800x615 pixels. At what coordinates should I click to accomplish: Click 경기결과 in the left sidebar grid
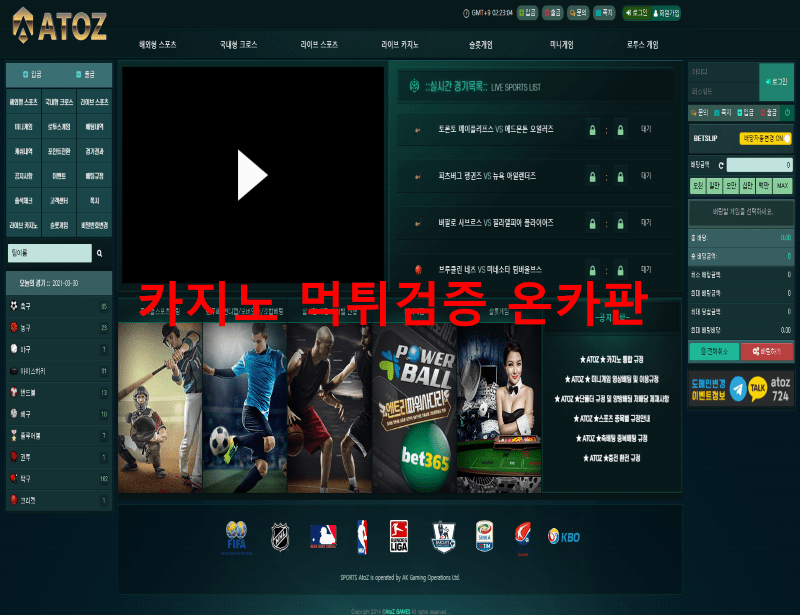[94, 151]
